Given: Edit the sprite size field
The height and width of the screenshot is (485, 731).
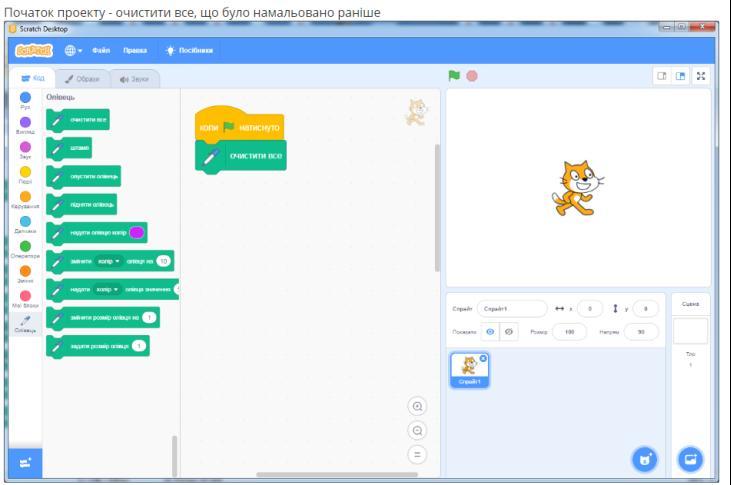Looking at the screenshot, I should click(569, 332).
